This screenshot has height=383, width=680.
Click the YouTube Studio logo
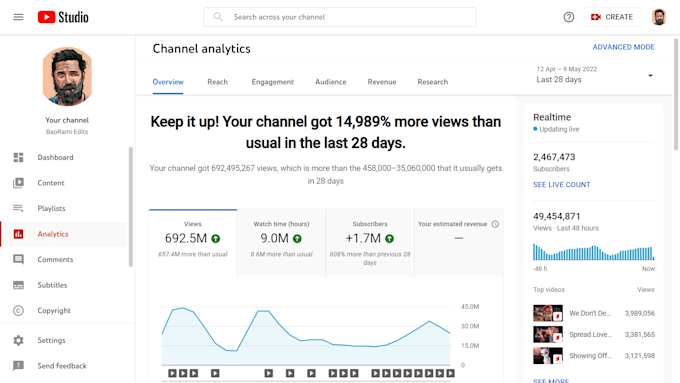63,17
